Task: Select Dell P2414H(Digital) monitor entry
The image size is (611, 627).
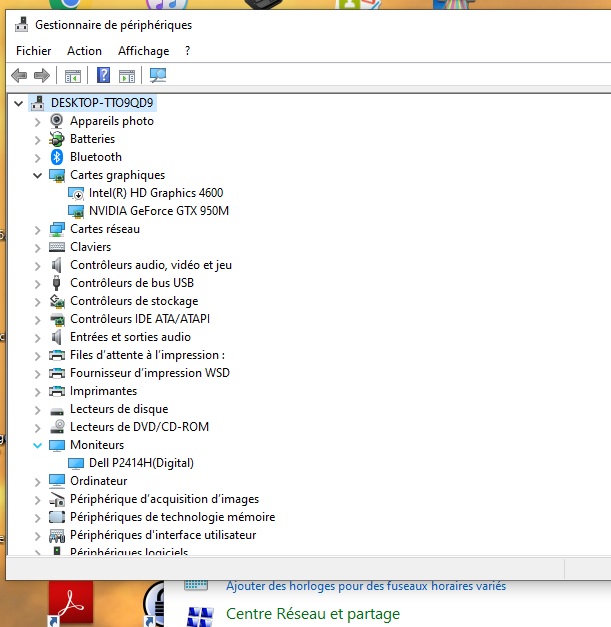Action: coord(141,463)
